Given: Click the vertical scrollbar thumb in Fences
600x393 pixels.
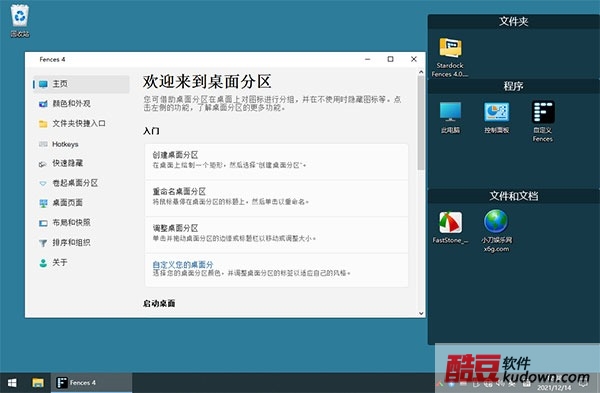Looking at the screenshot, I should coord(421,123).
